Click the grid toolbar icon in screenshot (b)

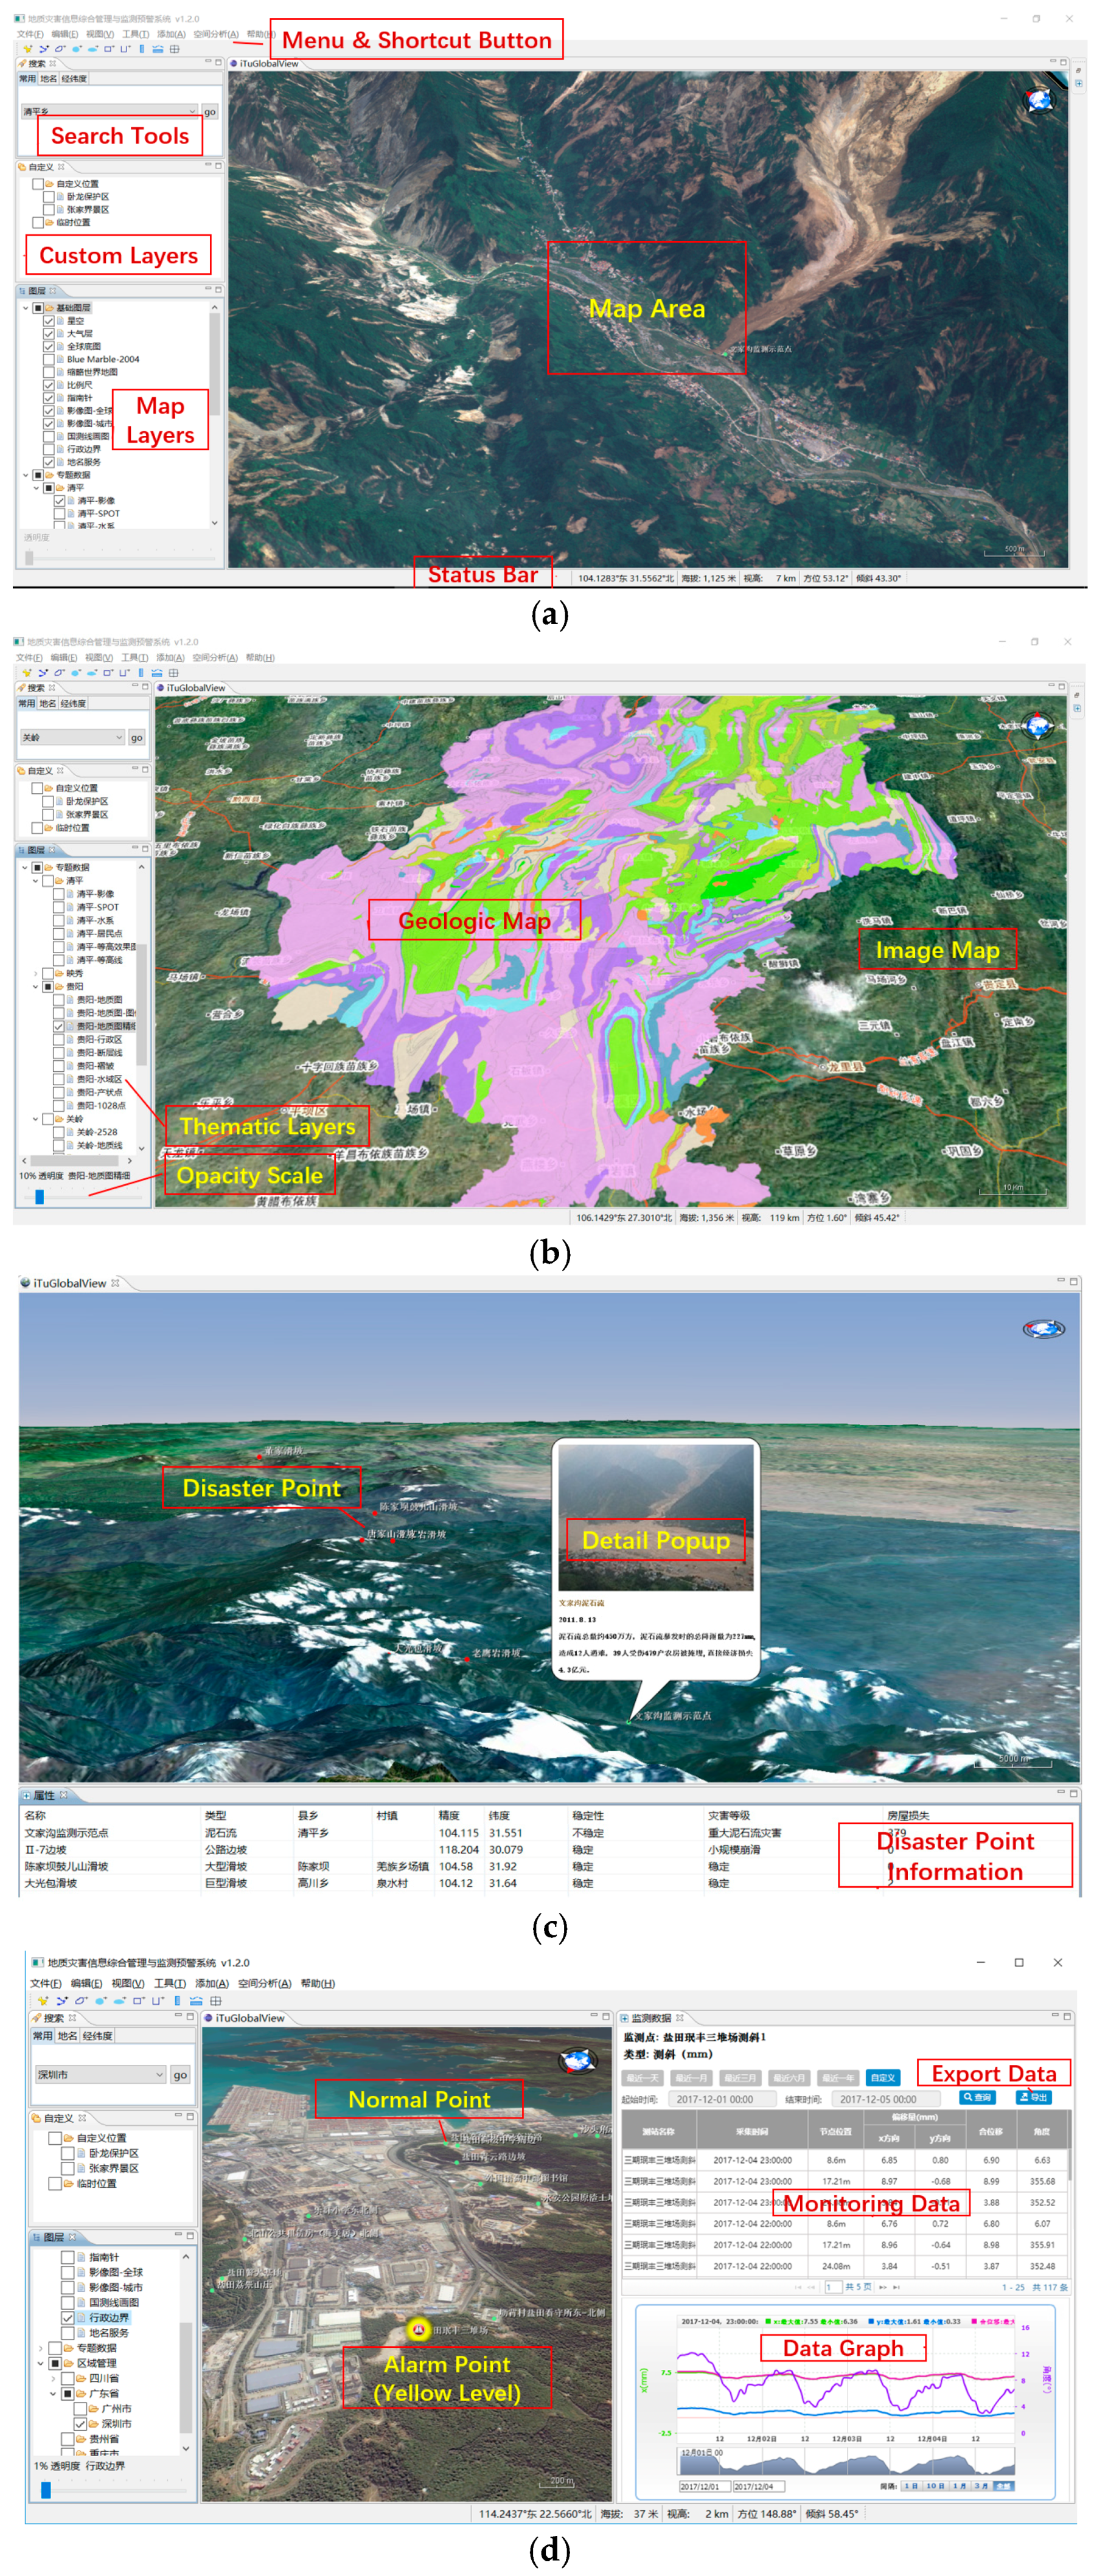tap(173, 673)
